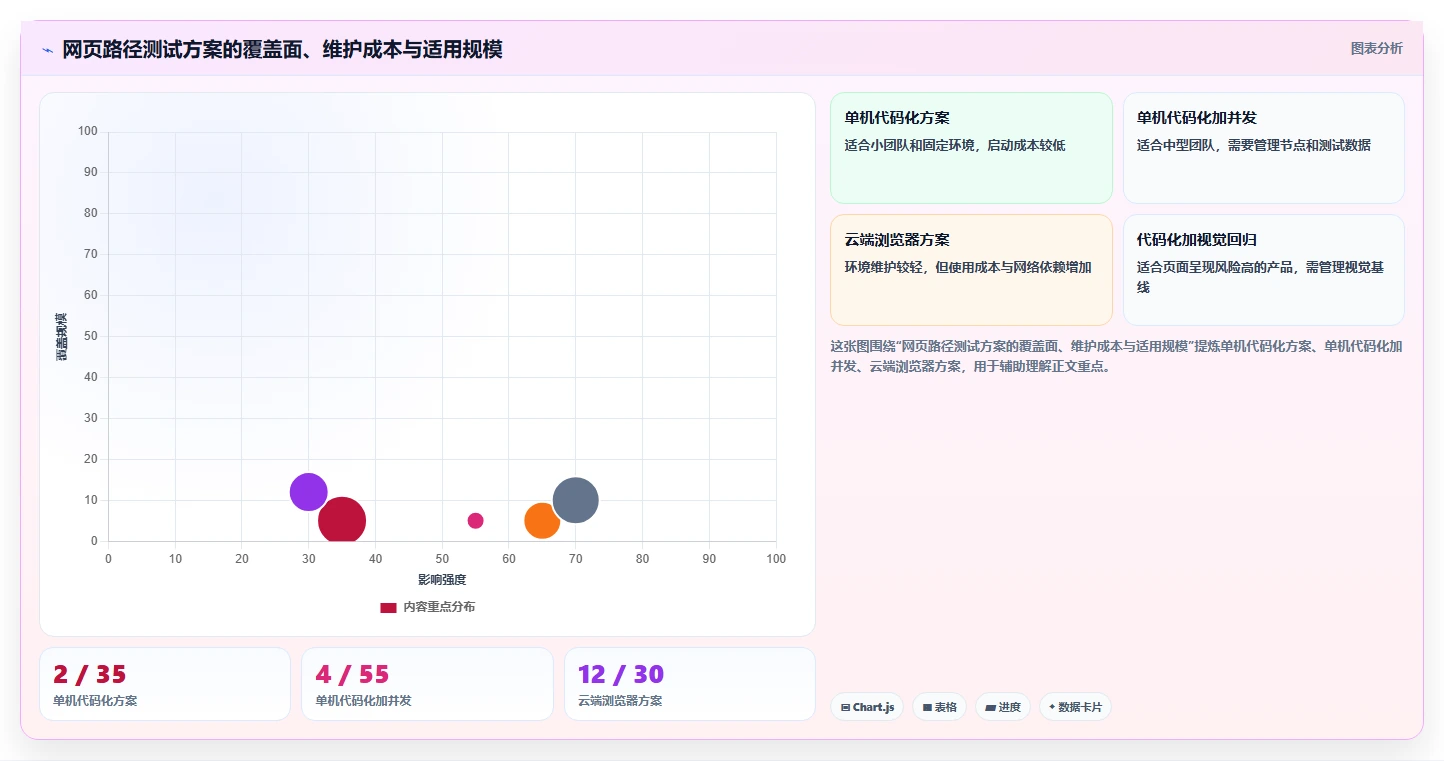Click the text 适合小团队和固定环境，启动成本较低
The height and width of the screenshot is (761, 1444).
click(955, 145)
